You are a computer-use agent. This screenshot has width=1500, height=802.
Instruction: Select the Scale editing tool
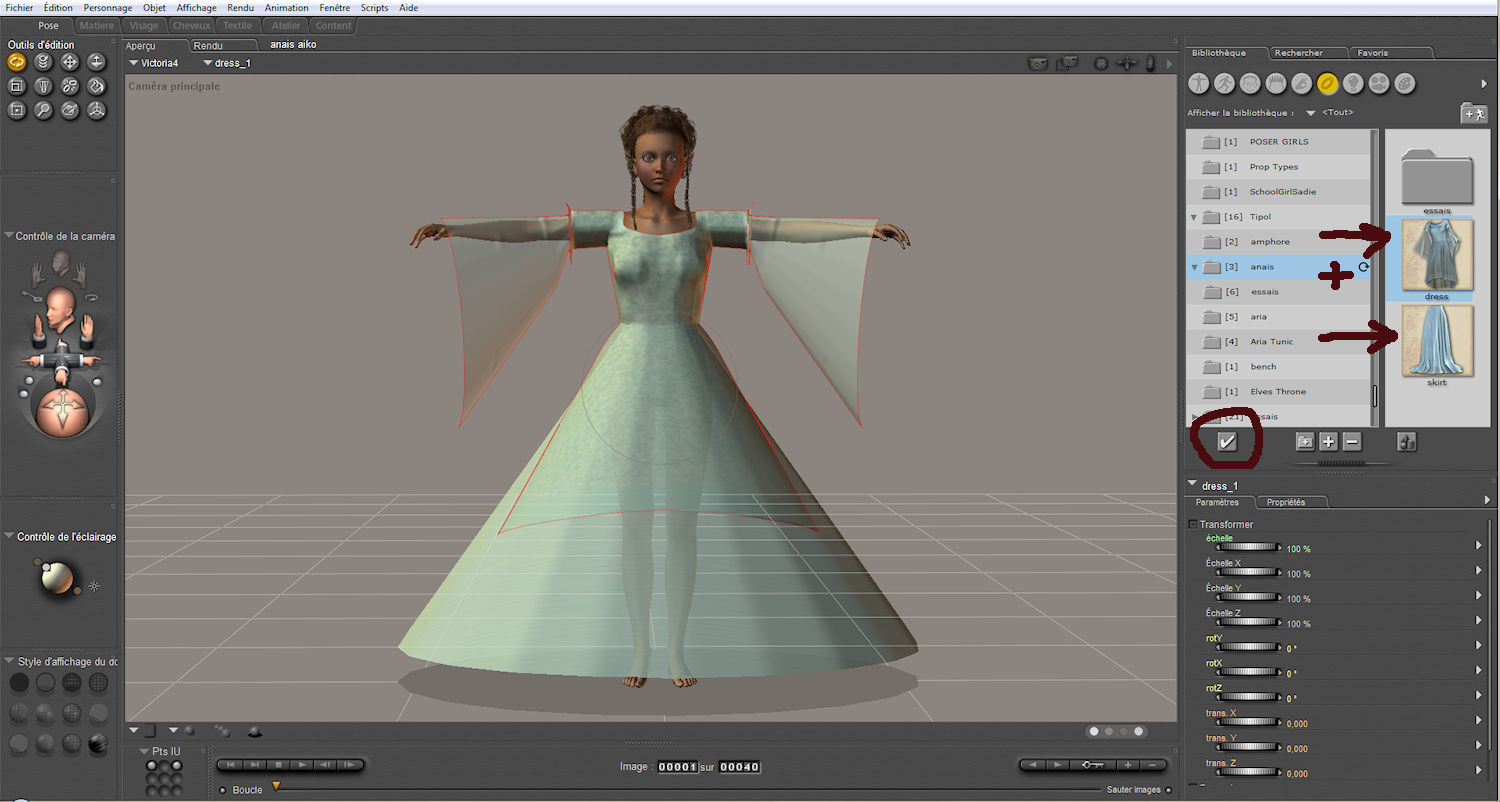[17, 86]
